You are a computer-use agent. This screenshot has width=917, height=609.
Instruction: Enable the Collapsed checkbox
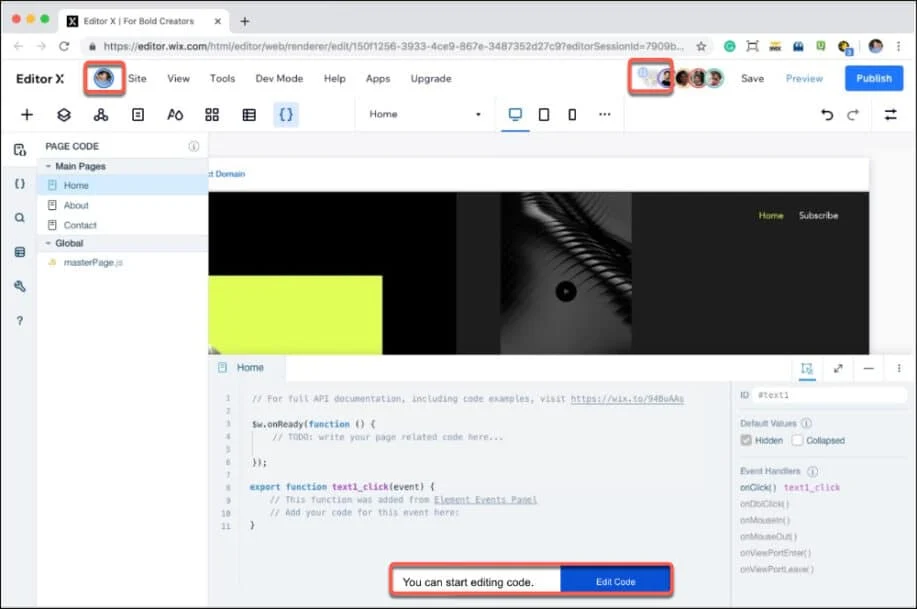797,440
